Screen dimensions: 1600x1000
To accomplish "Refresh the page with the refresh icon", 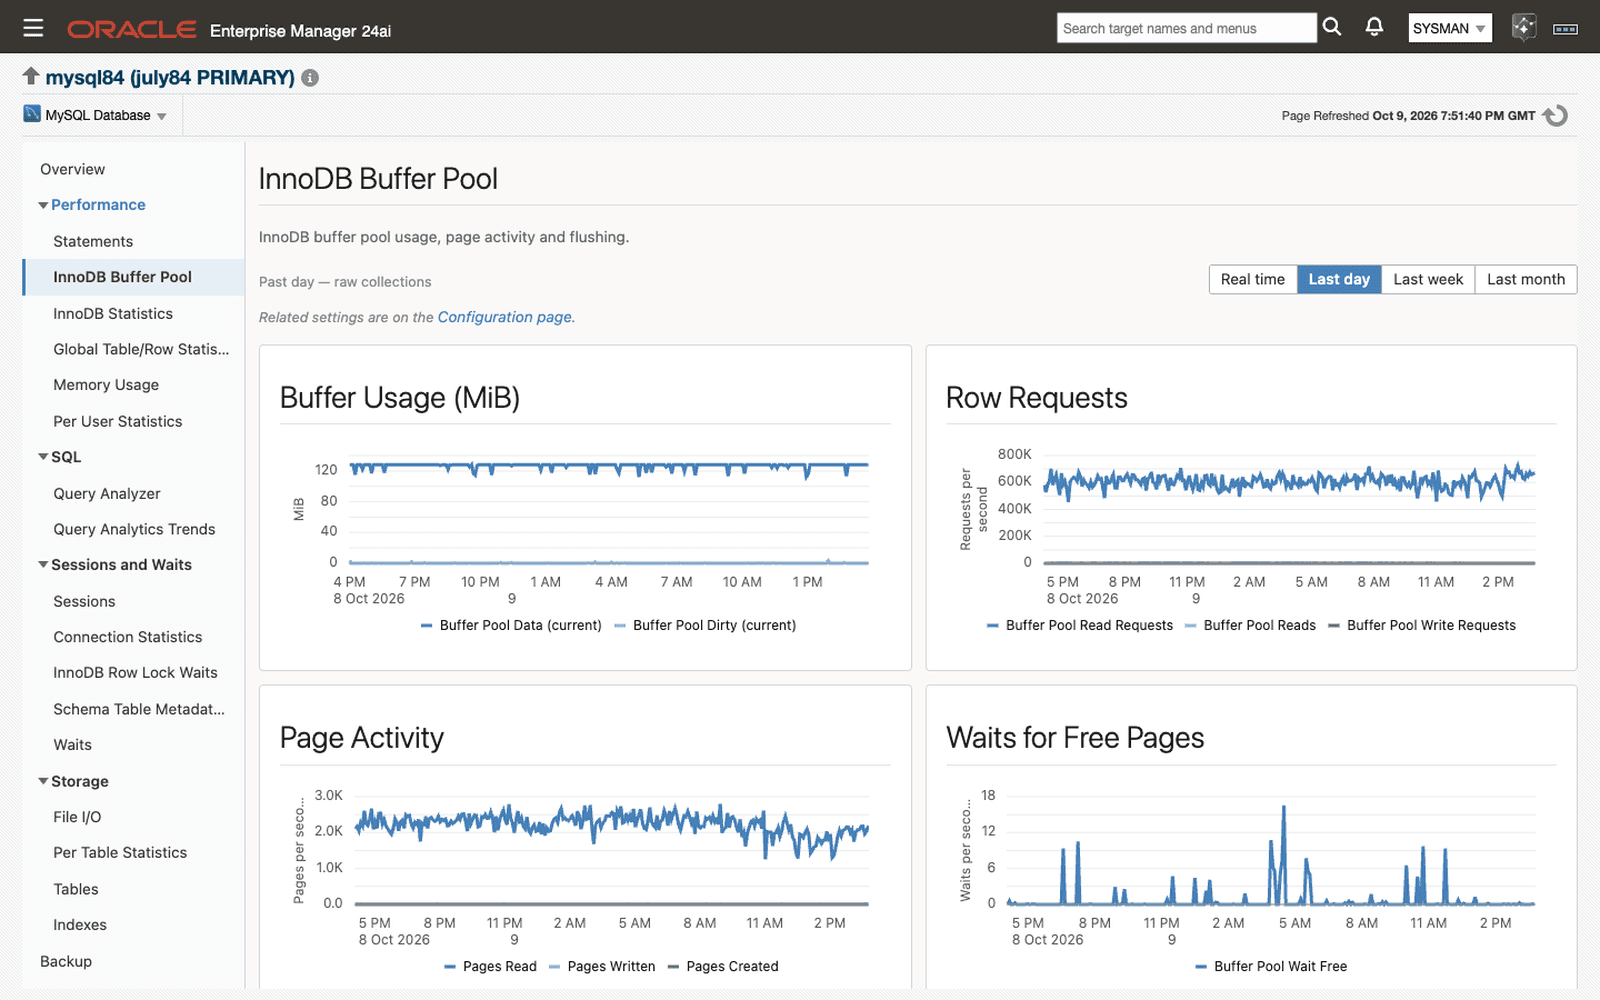I will pyautogui.click(x=1555, y=116).
